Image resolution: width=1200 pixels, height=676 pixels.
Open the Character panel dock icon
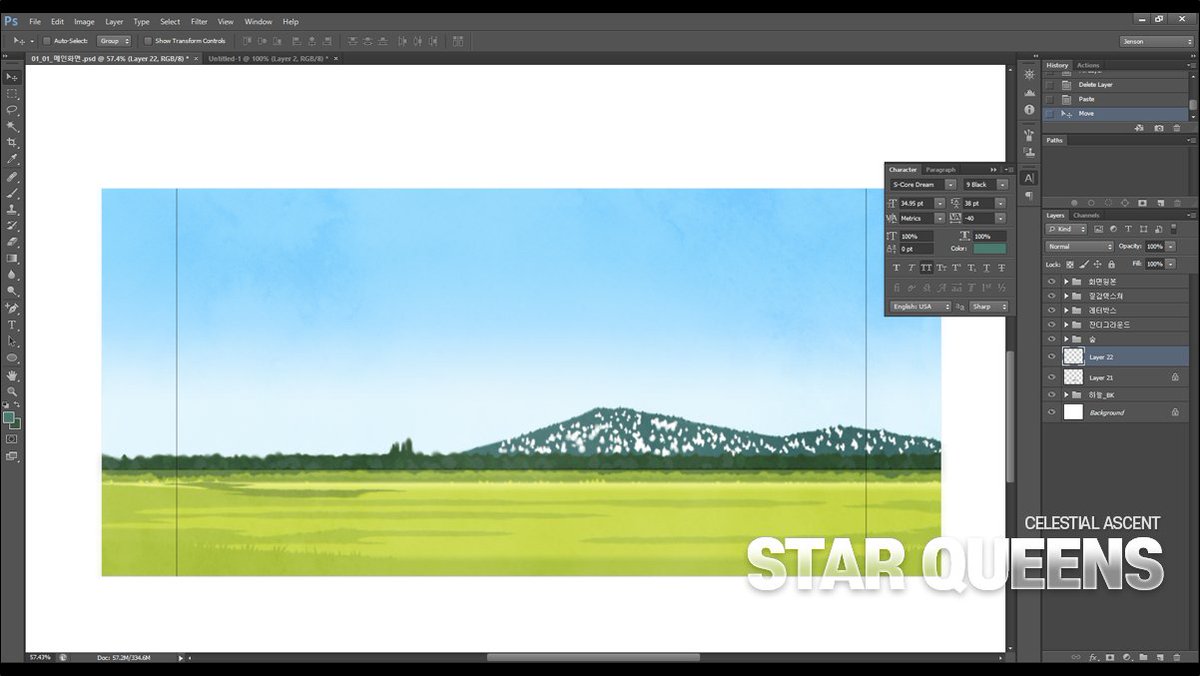tap(1029, 178)
